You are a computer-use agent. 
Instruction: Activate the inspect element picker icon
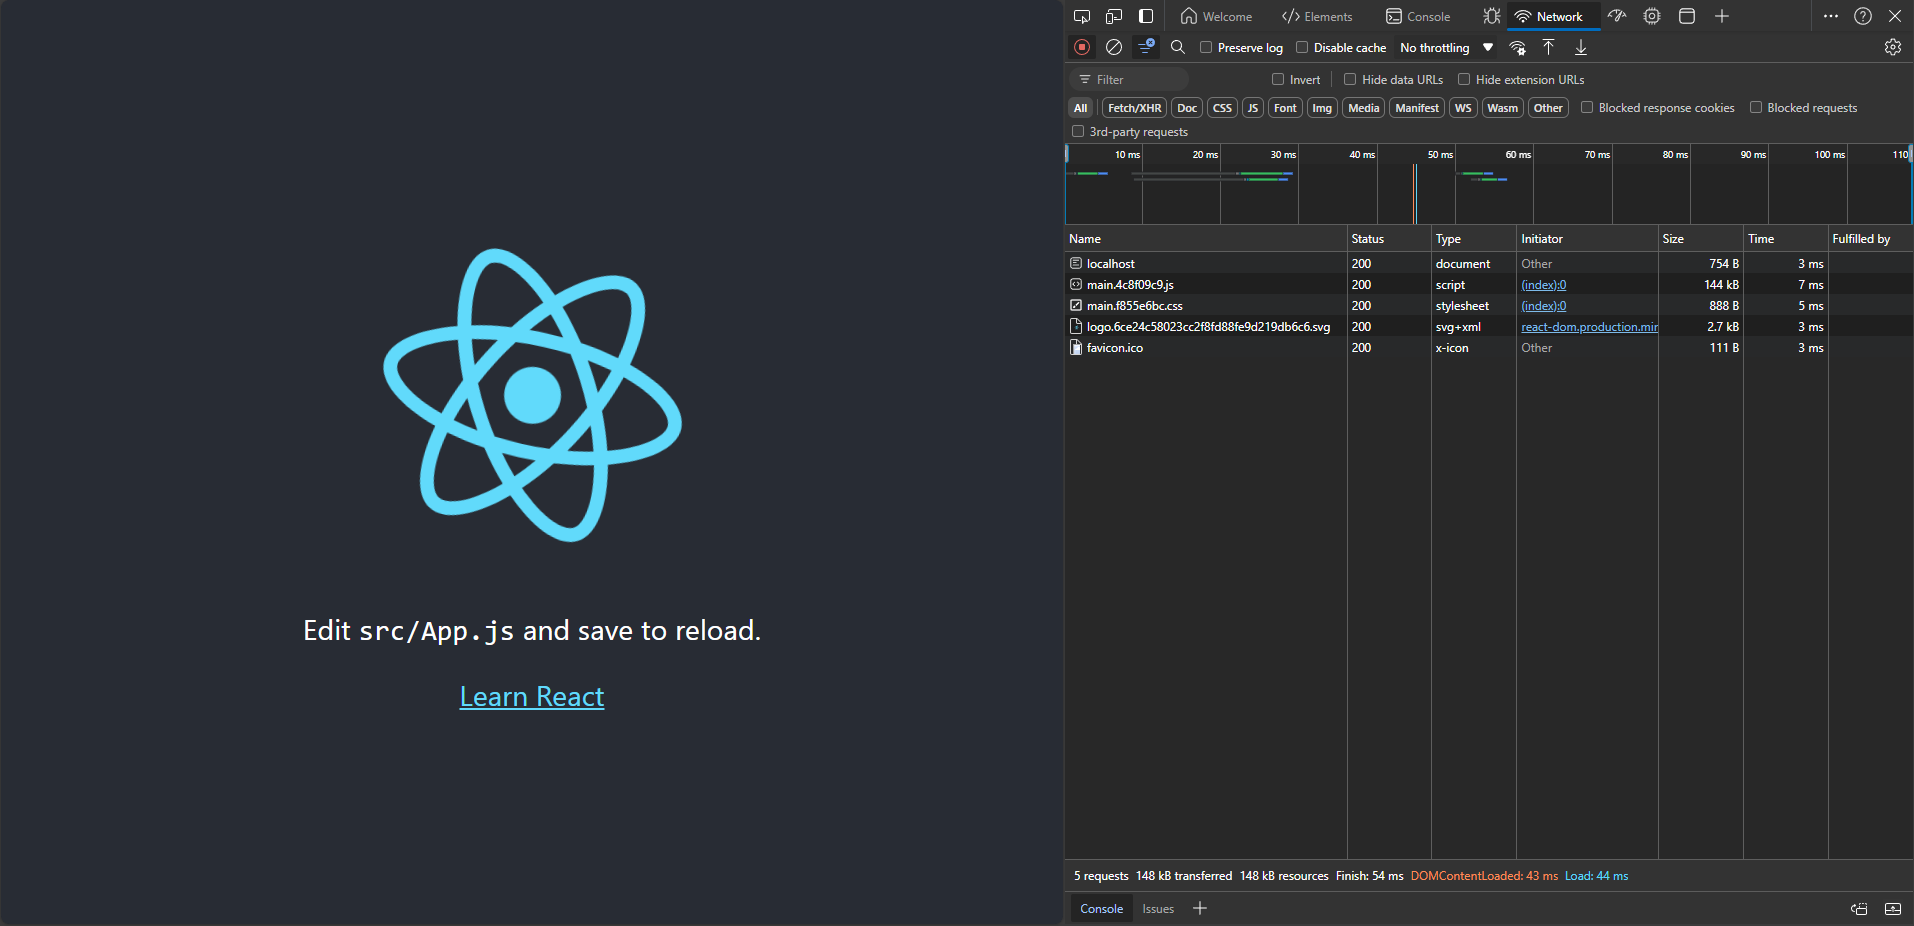pos(1082,16)
